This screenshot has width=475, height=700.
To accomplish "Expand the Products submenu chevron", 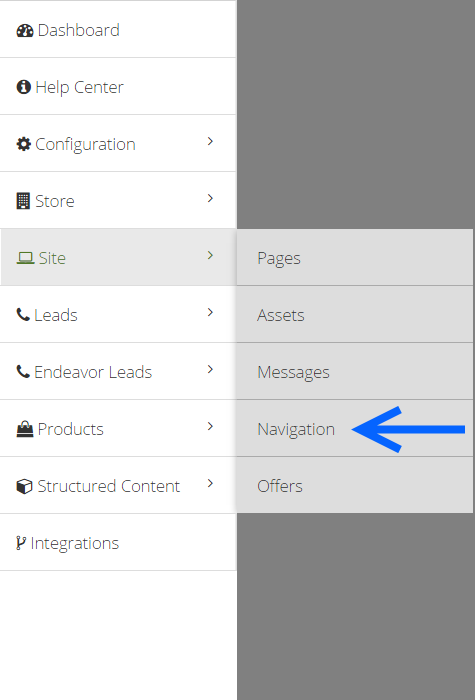I will click(210, 426).
